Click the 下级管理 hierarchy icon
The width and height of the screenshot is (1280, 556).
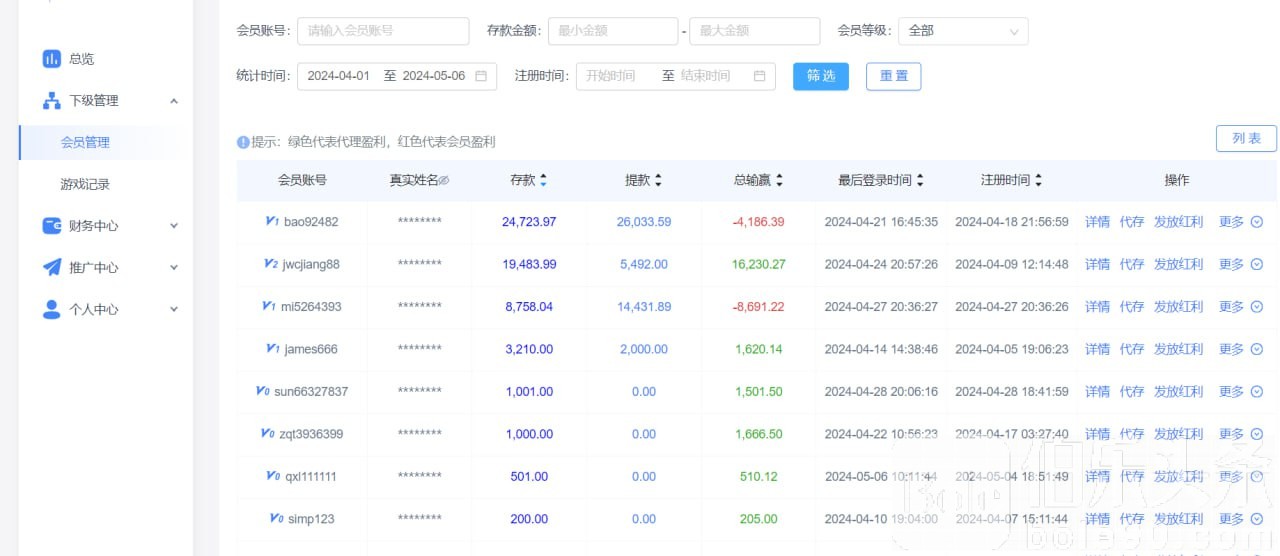(51, 101)
